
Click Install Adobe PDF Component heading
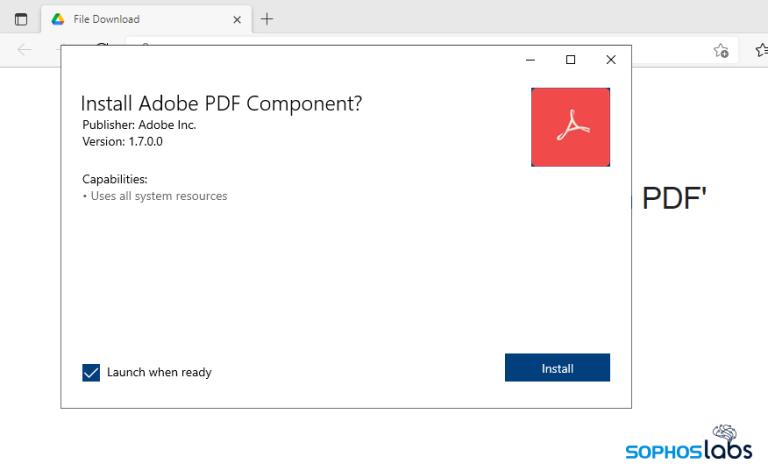coord(221,103)
